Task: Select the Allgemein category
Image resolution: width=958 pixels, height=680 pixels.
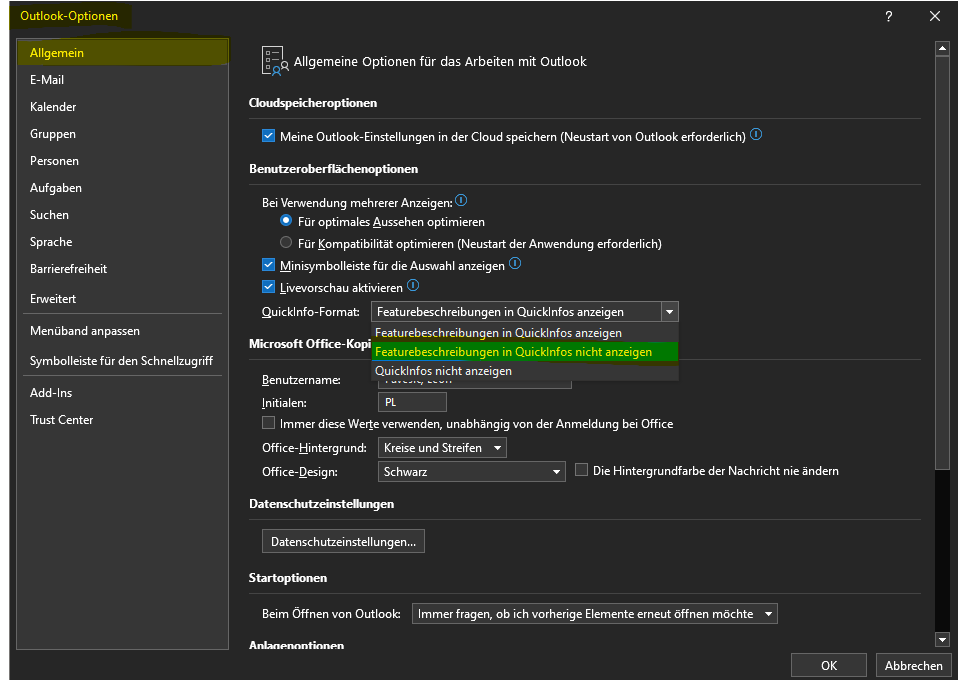Action: [123, 53]
